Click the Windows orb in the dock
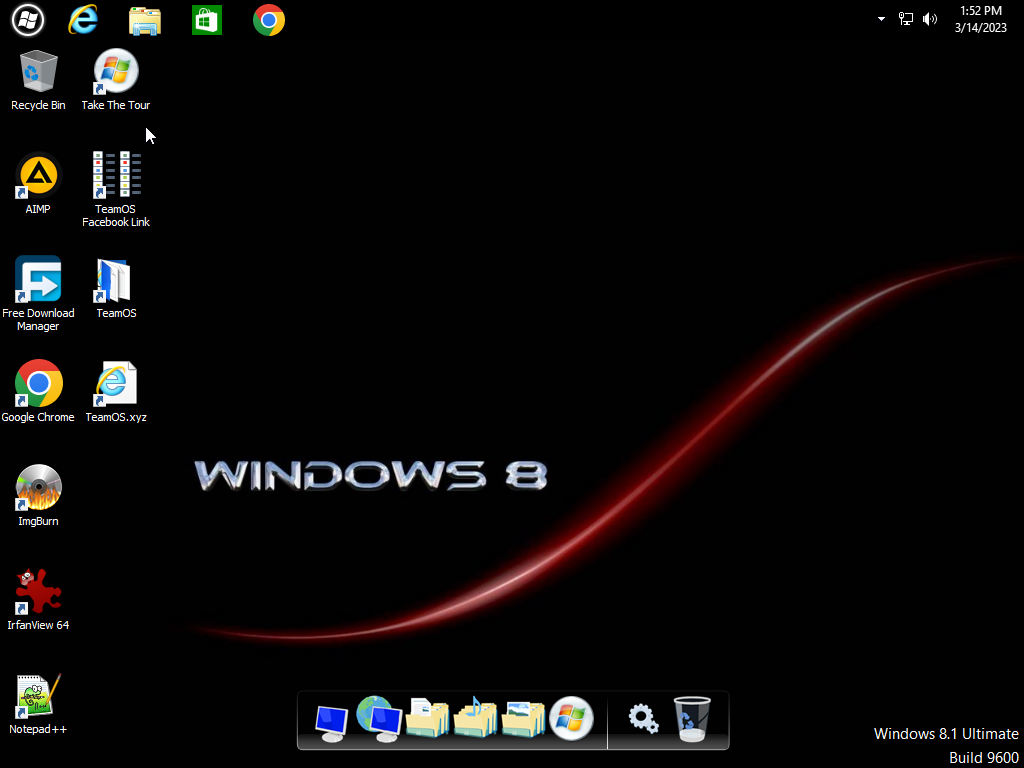Screen dimensions: 1024x768 571,718
